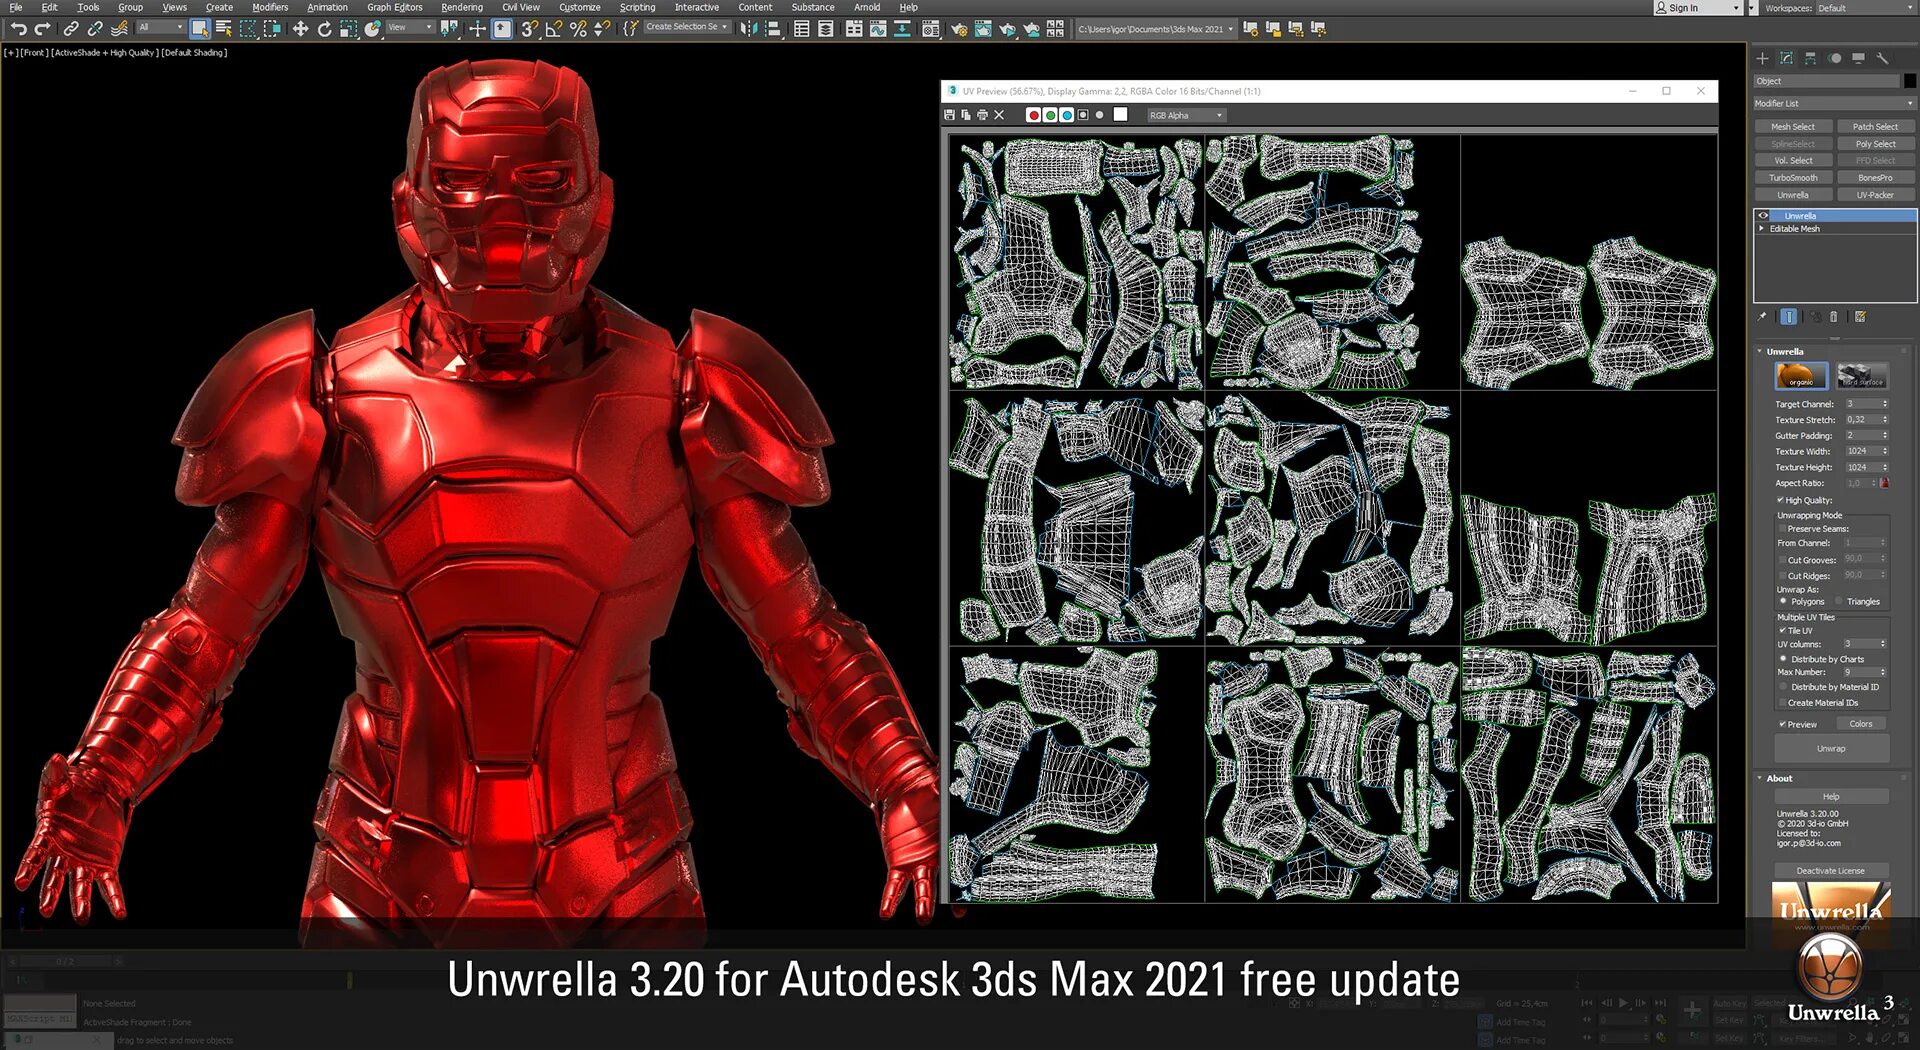Screen dimensions: 1920x1050
Task: Open the Utilities wrench panel tab
Action: [1883, 58]
